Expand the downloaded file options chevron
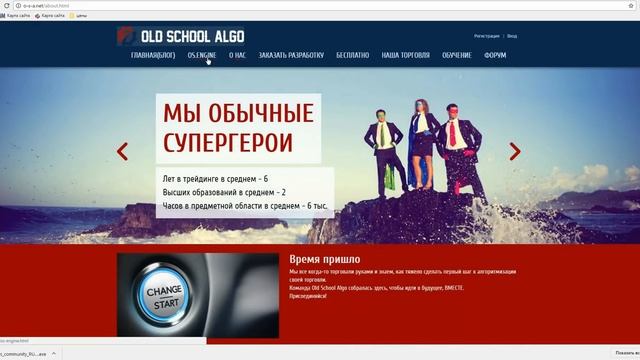The height and width of the screenshot is (360, 640). tap(54, 354)
